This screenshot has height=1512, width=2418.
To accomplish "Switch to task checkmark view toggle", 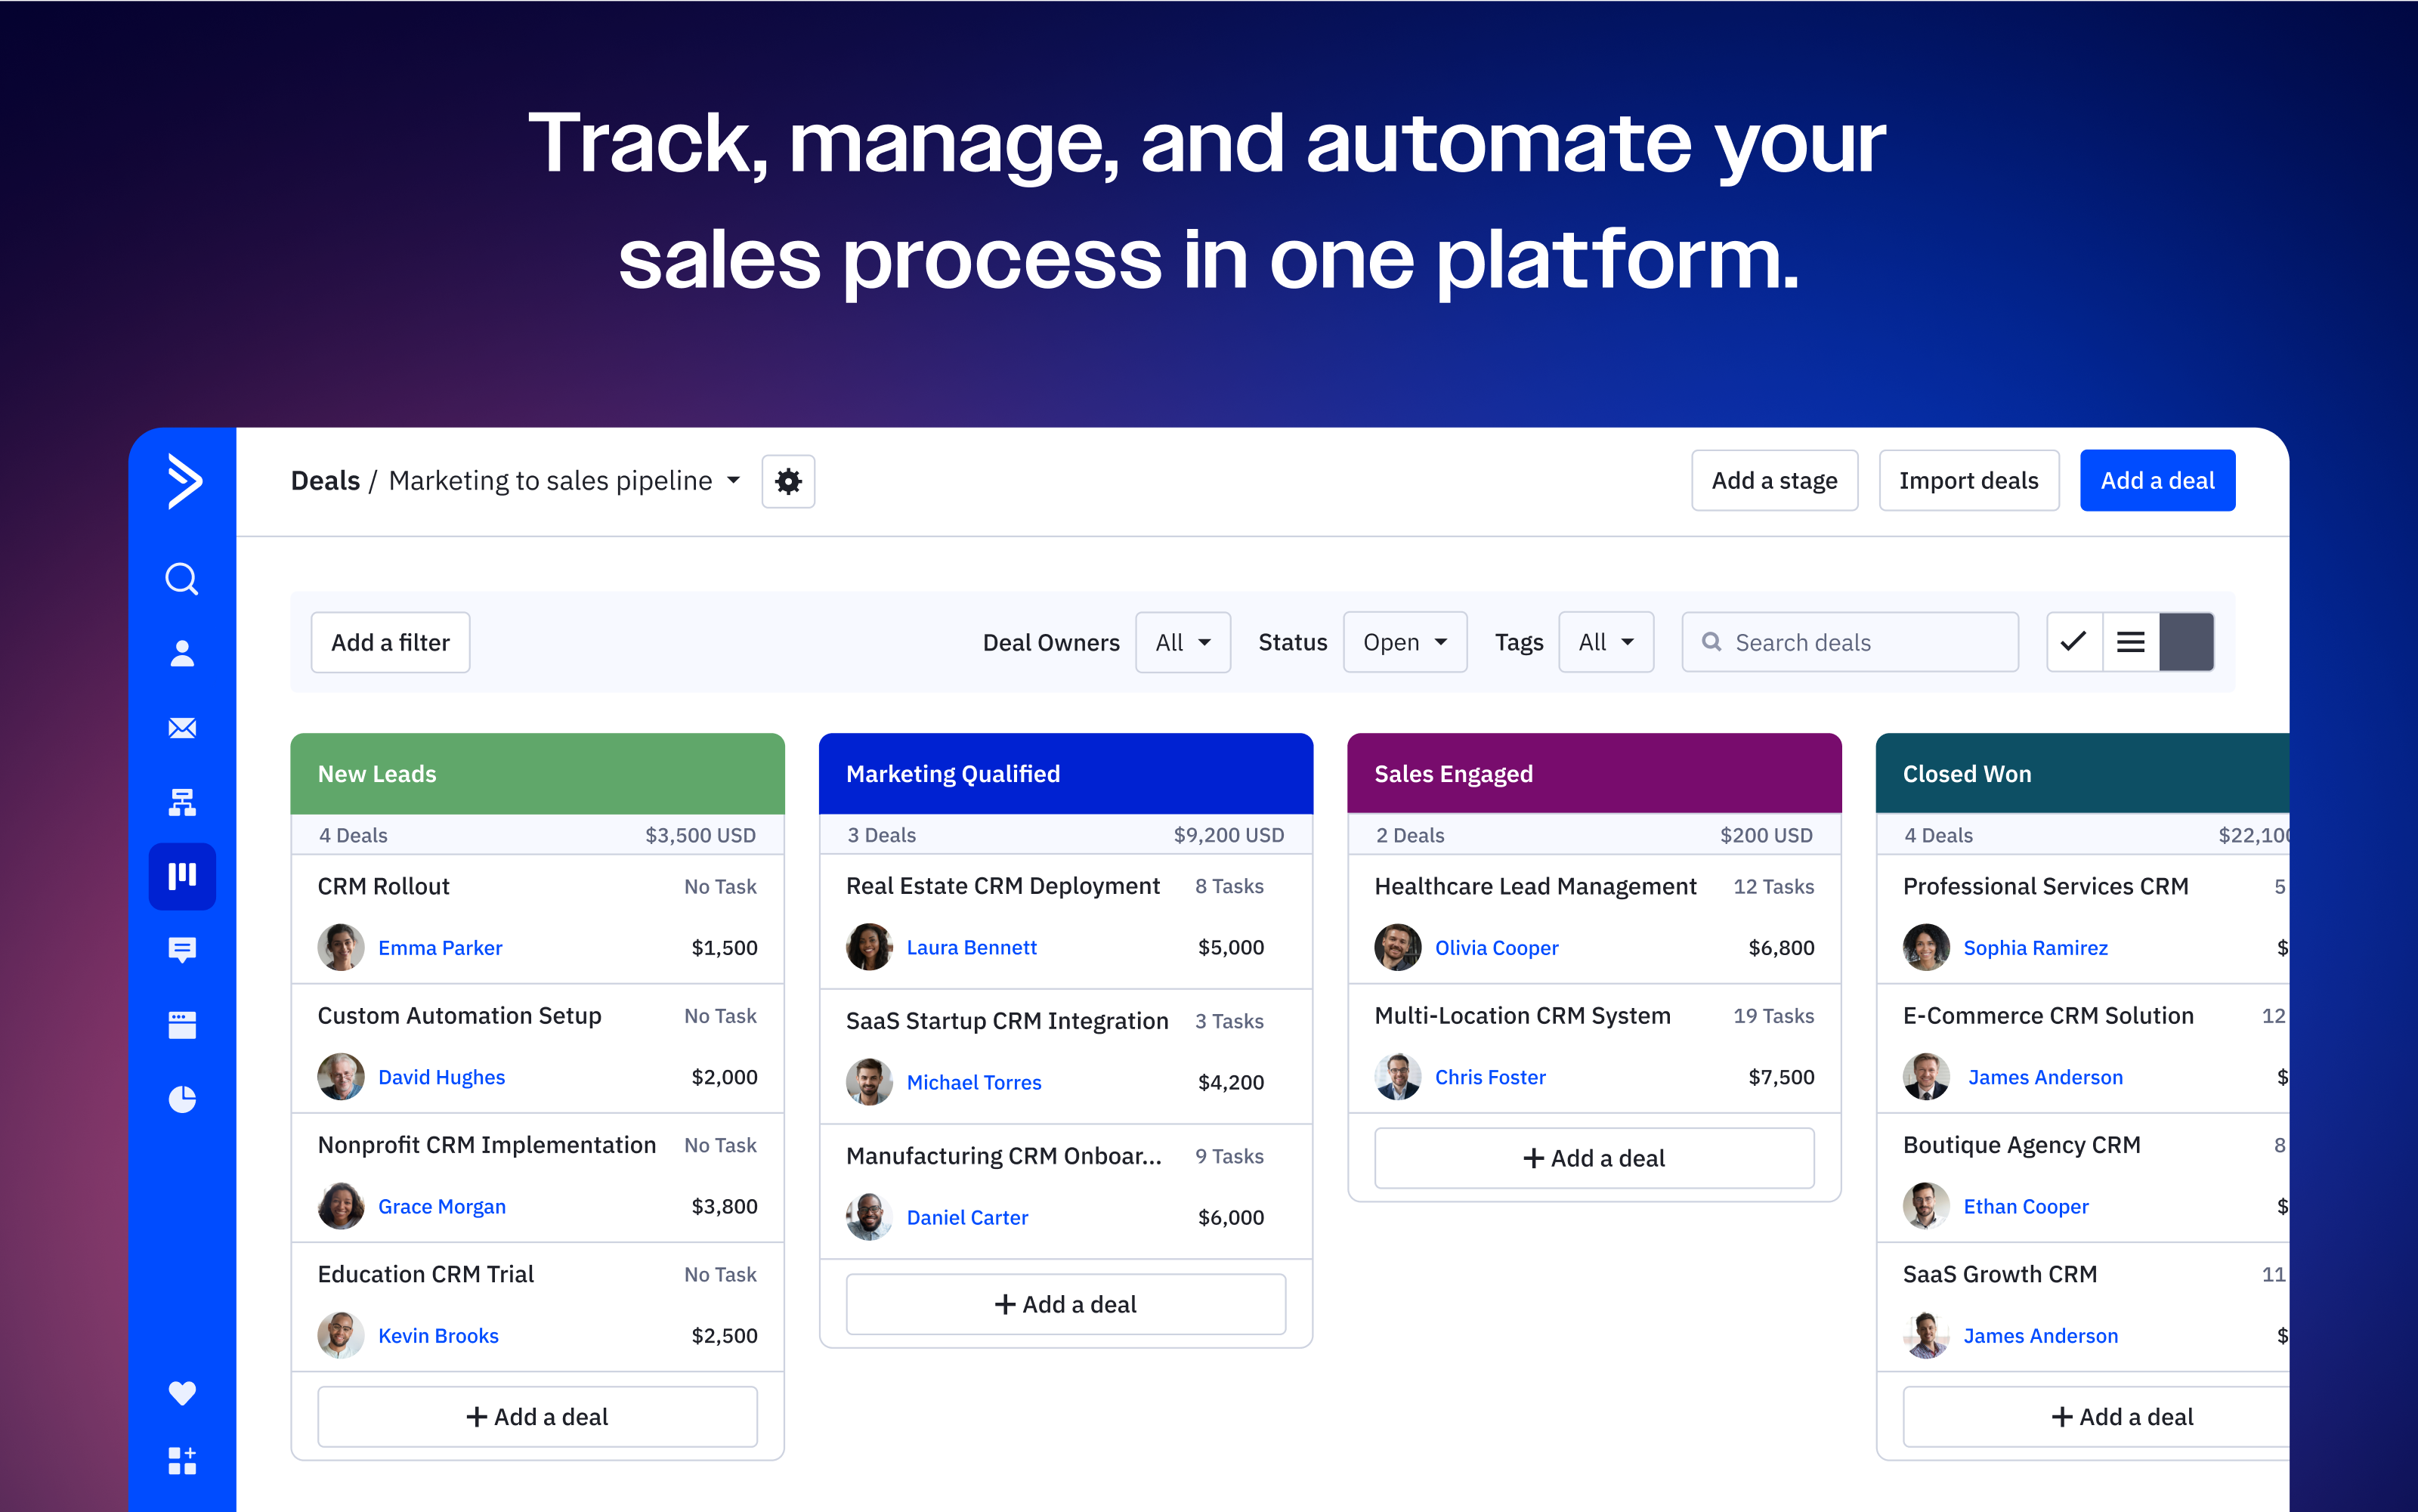I will coord(2074,642).
